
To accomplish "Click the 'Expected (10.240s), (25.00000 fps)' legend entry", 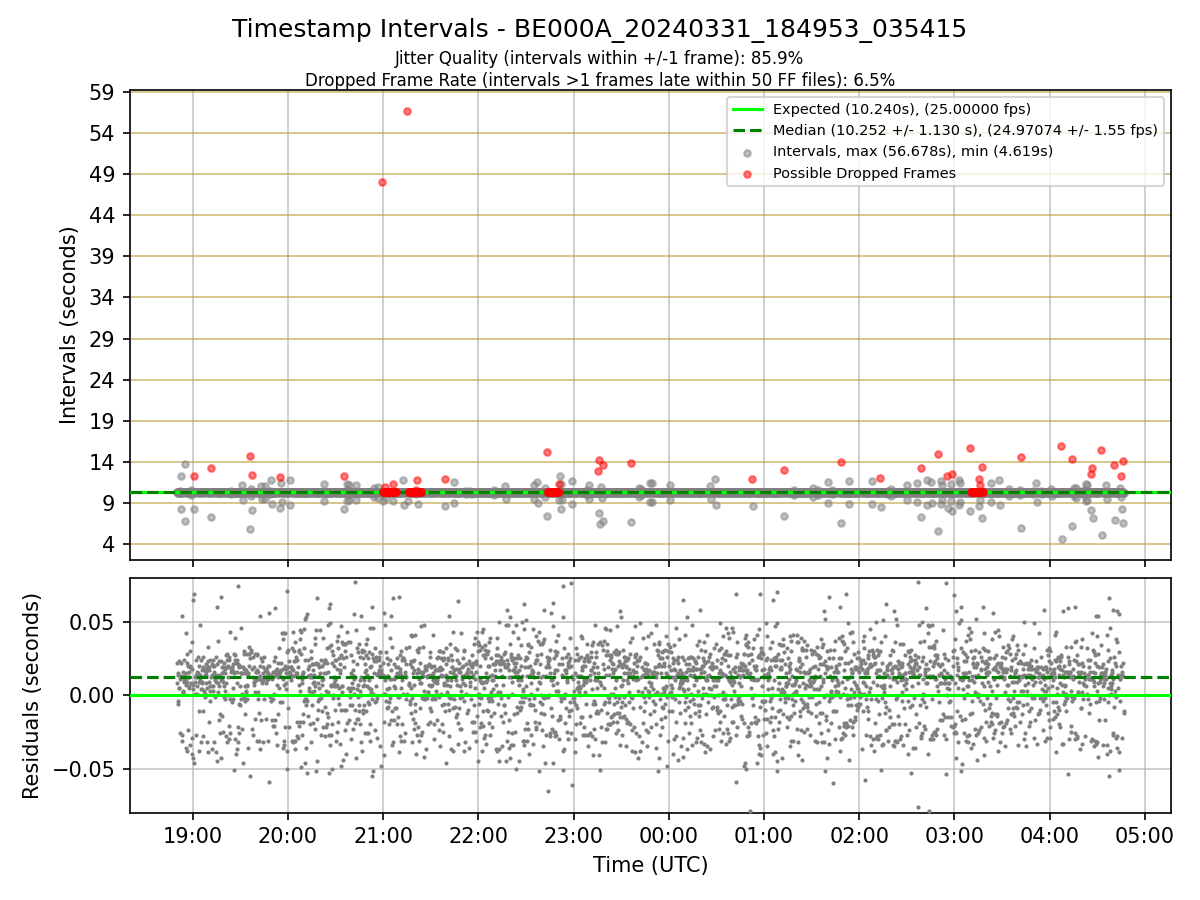I will pos(902,109).
